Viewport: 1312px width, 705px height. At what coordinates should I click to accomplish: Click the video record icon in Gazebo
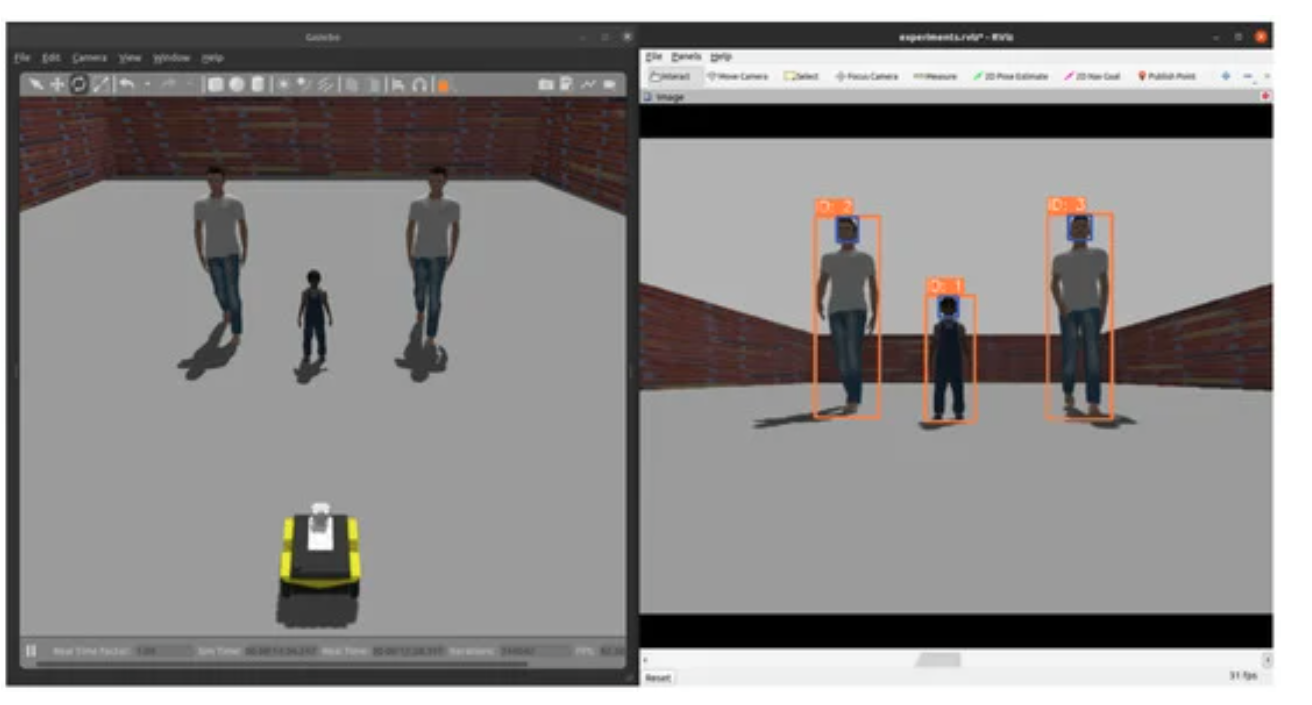pos(609,85)
